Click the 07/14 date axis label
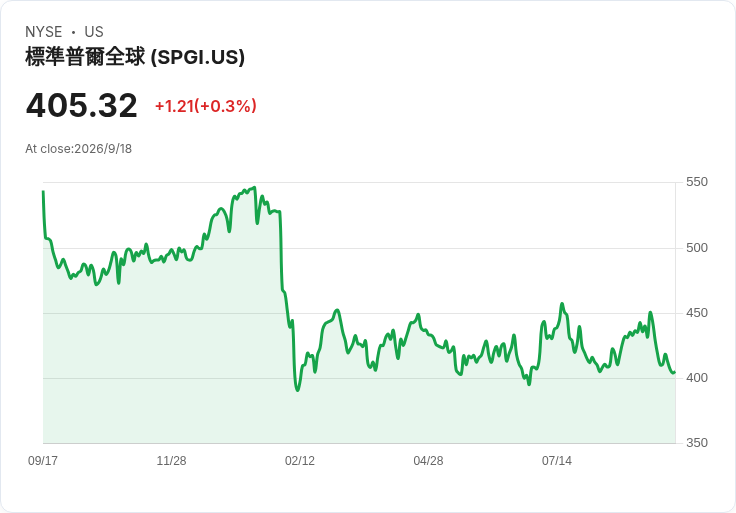The image size is (736, 513). [557, 460]
